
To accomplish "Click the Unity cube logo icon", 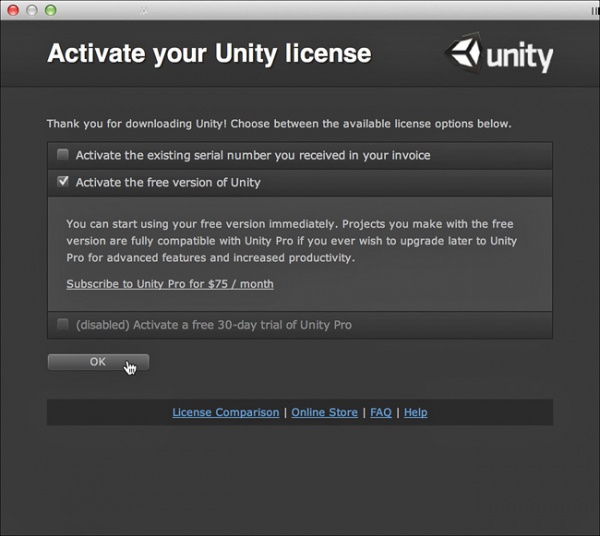I will (x=464, y=55).
